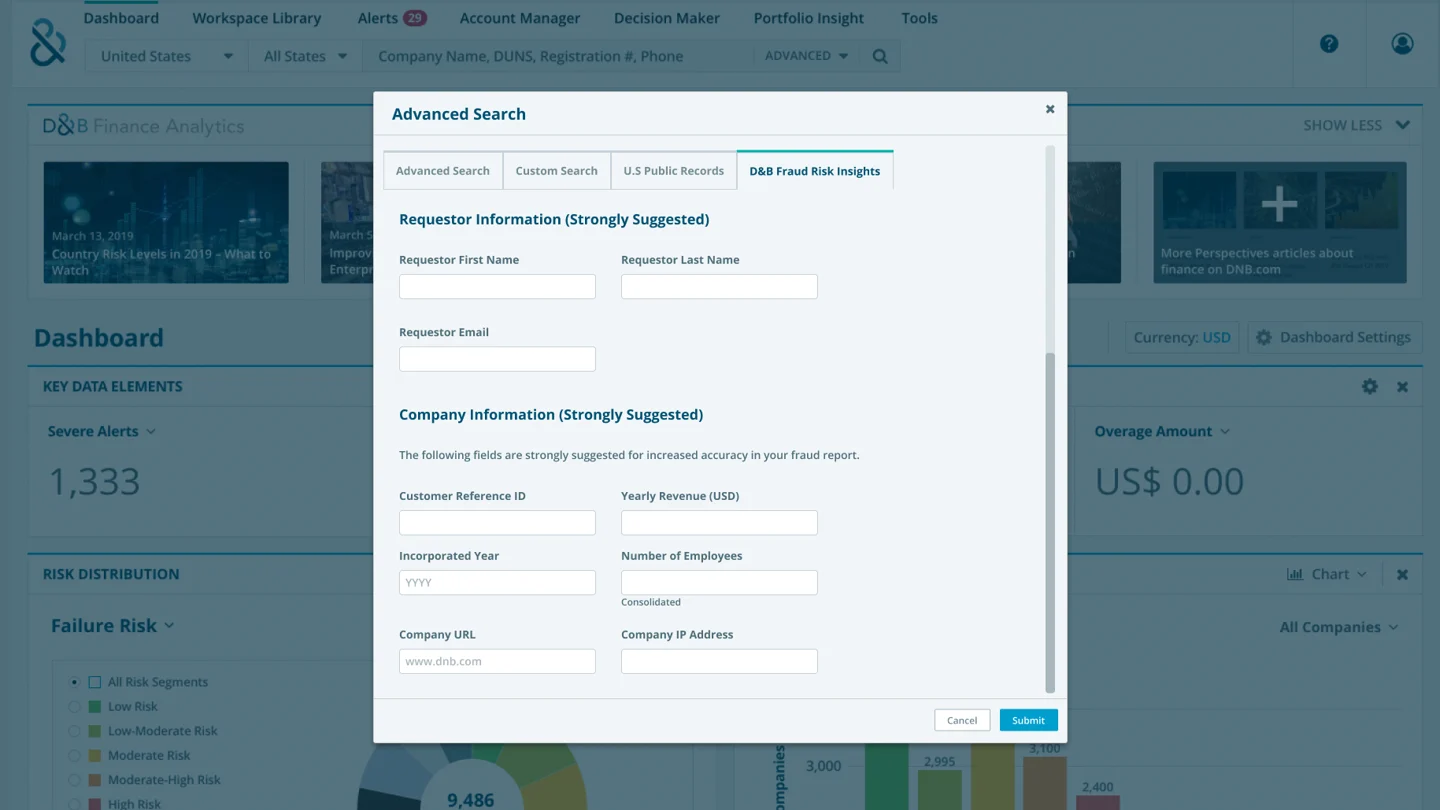This screenshot has height=810, width=1440.
Task: Remove the Key Data Elements panel
Action: pos(1402,387)
